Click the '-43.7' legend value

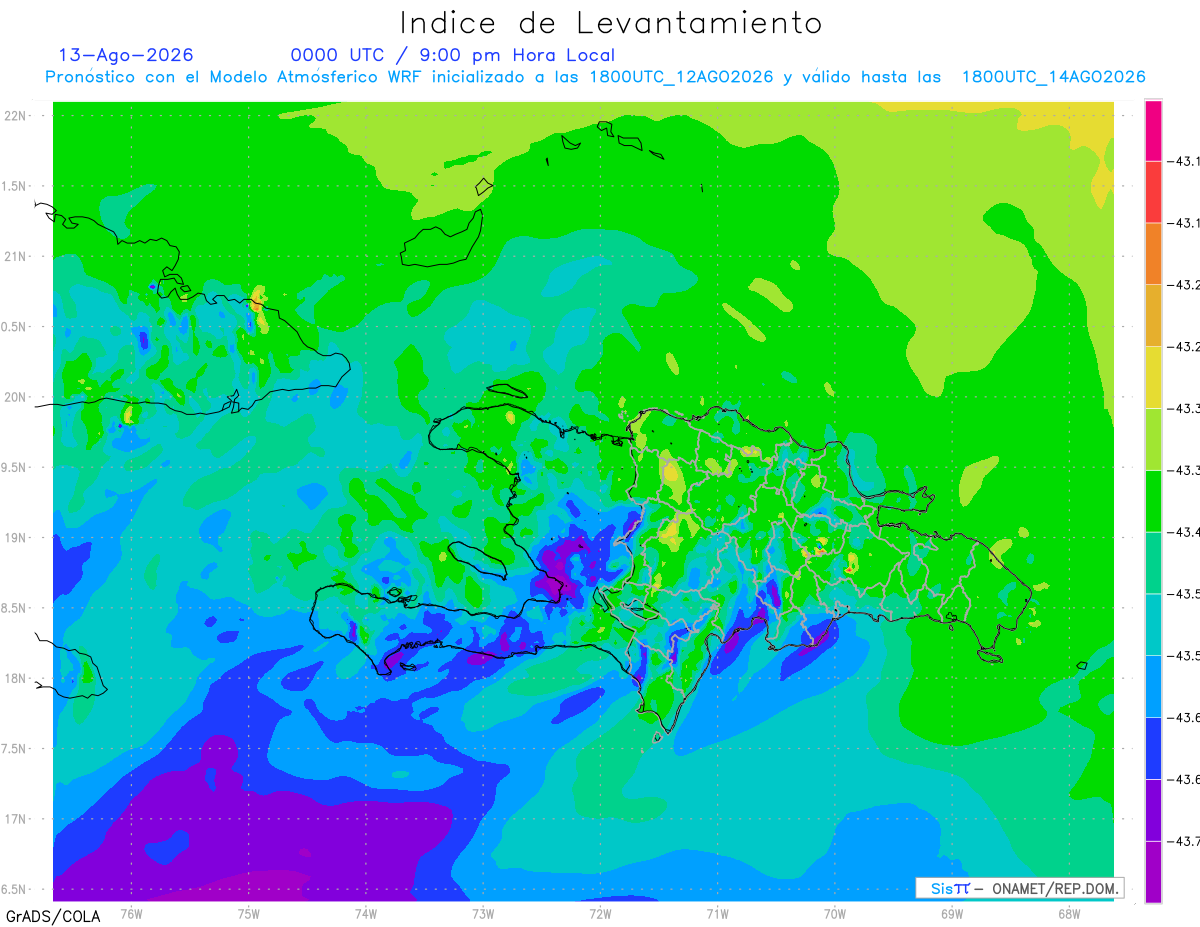point(1185,841)
